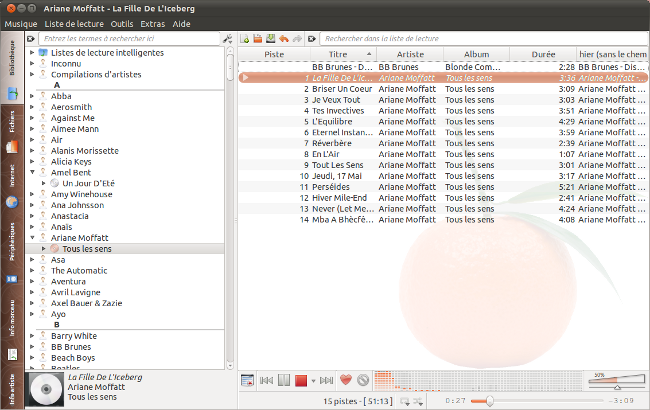
Task: Sort playlist by Titre column header
Action: coord(343,54)
